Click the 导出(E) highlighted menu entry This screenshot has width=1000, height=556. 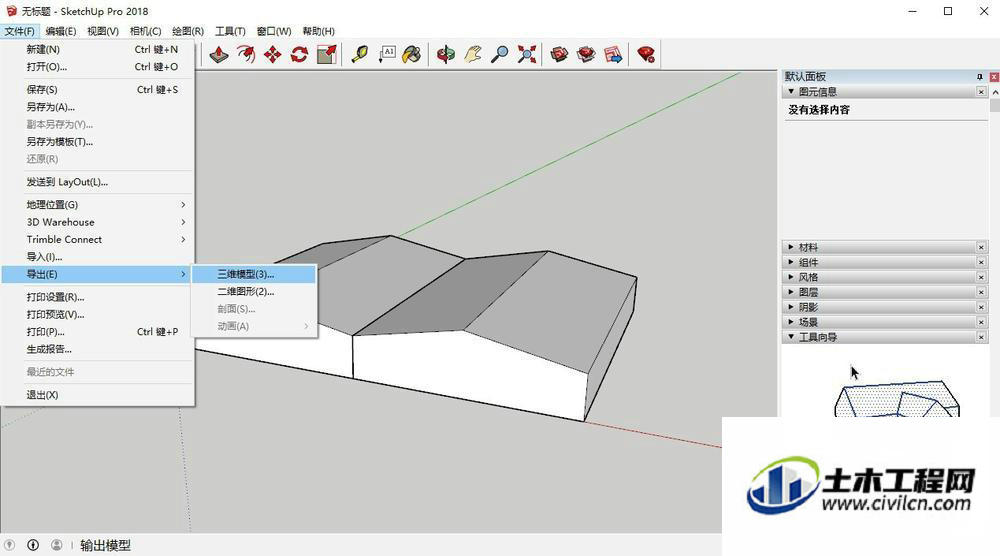tap(97, 274)
